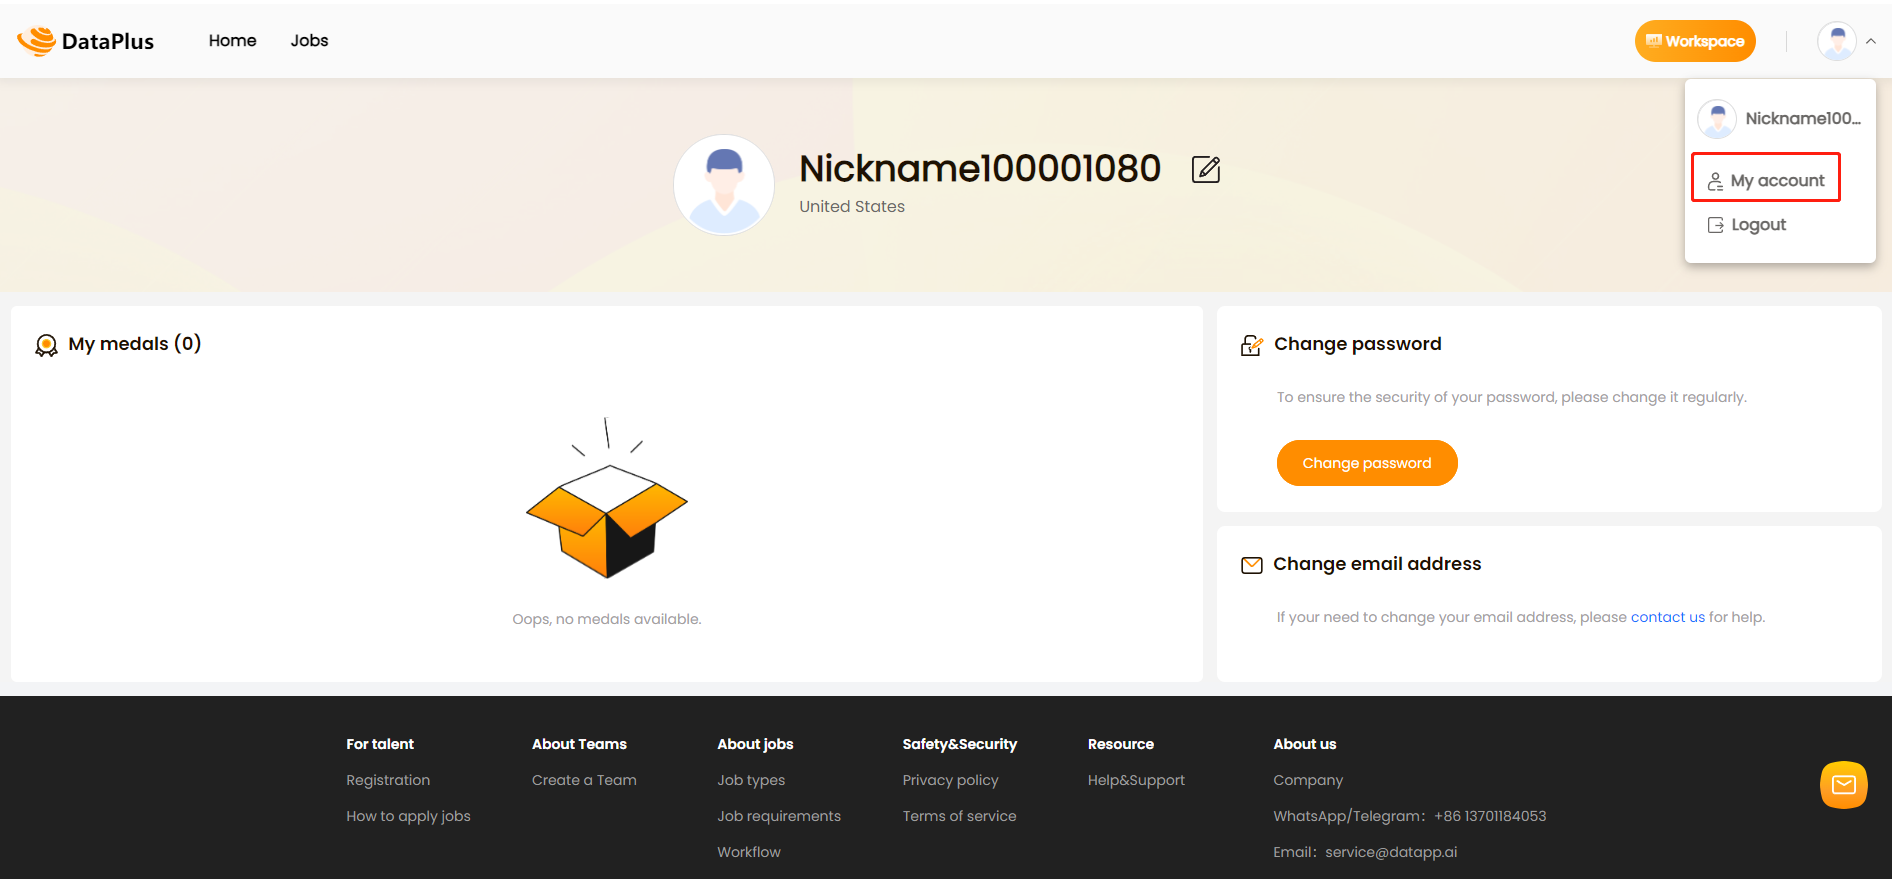Open the Terms of service link
1892x879 pixels.
coord(959,816)
